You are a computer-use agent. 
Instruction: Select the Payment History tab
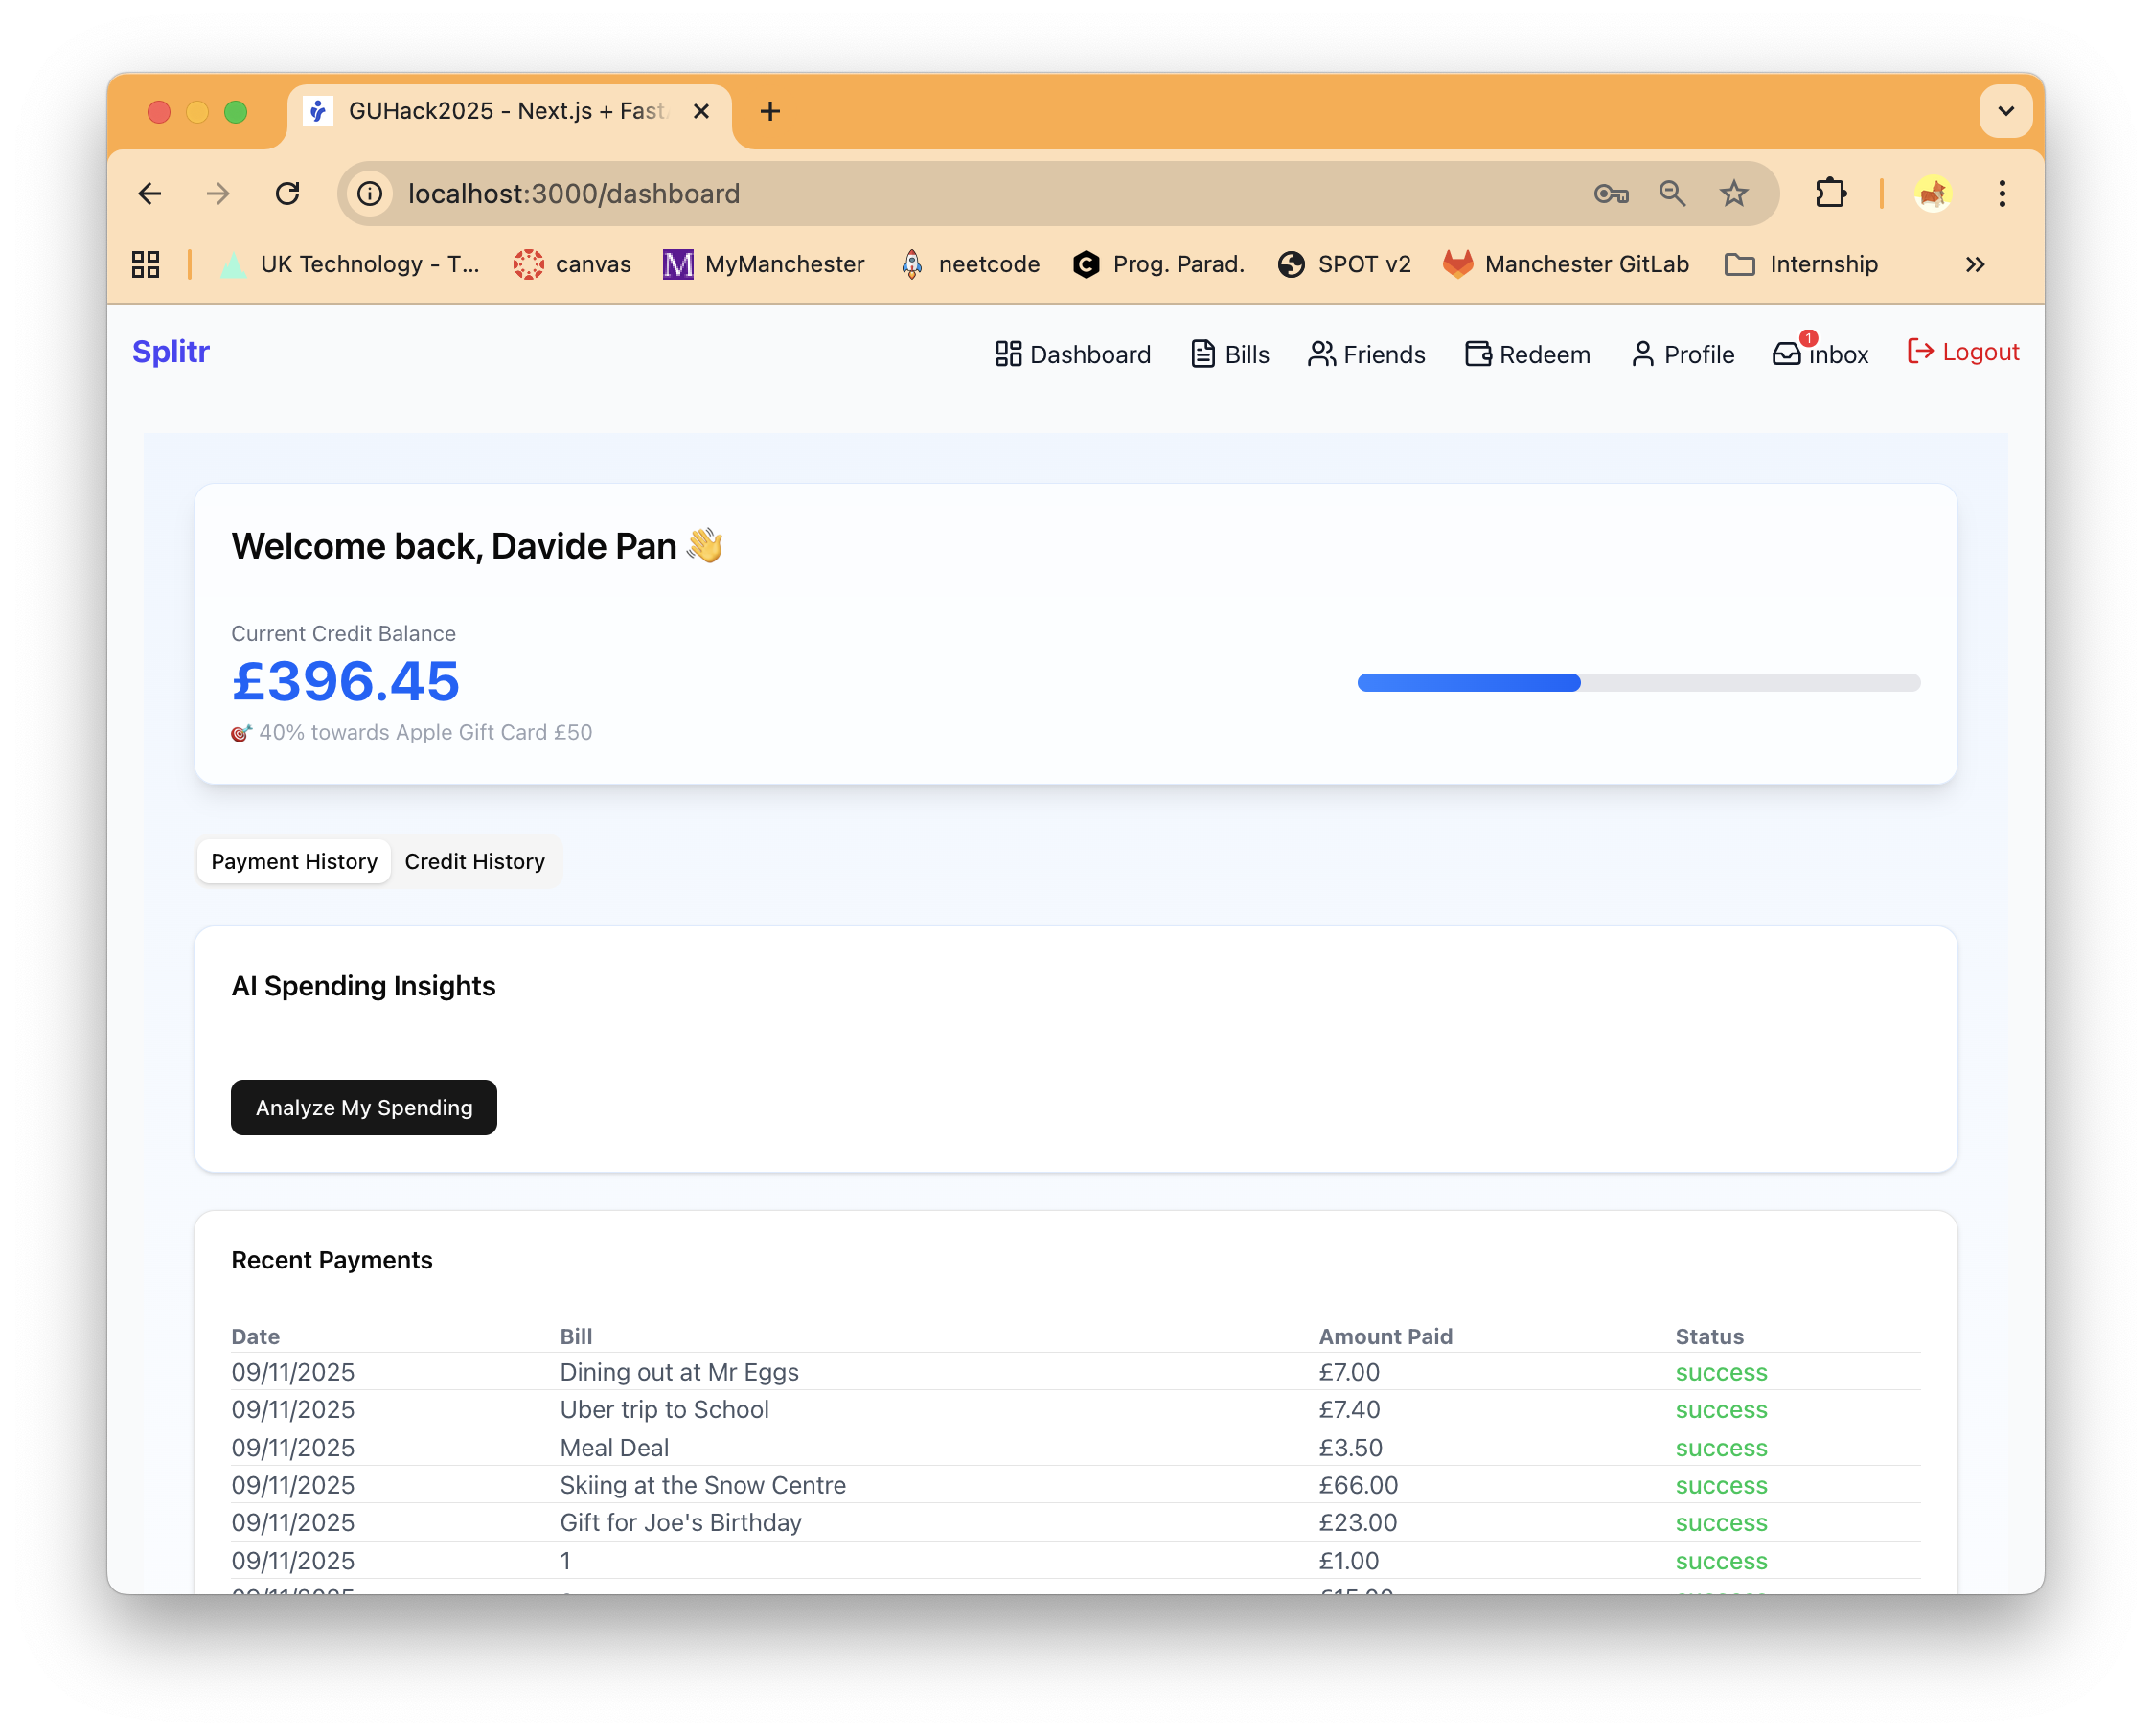pos(294,861)
